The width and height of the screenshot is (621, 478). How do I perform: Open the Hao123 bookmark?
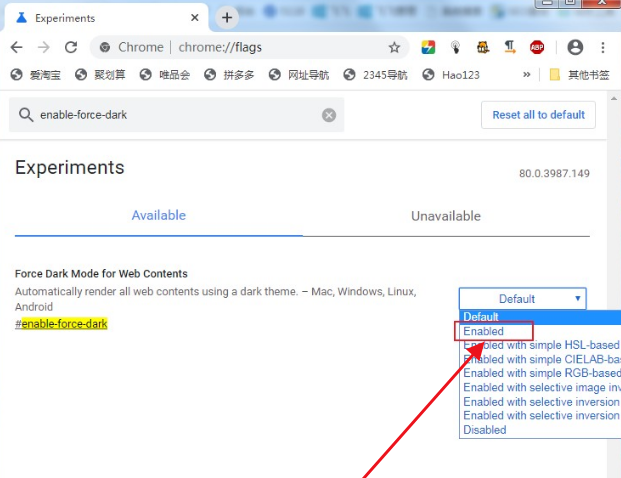tap(451, 75)
